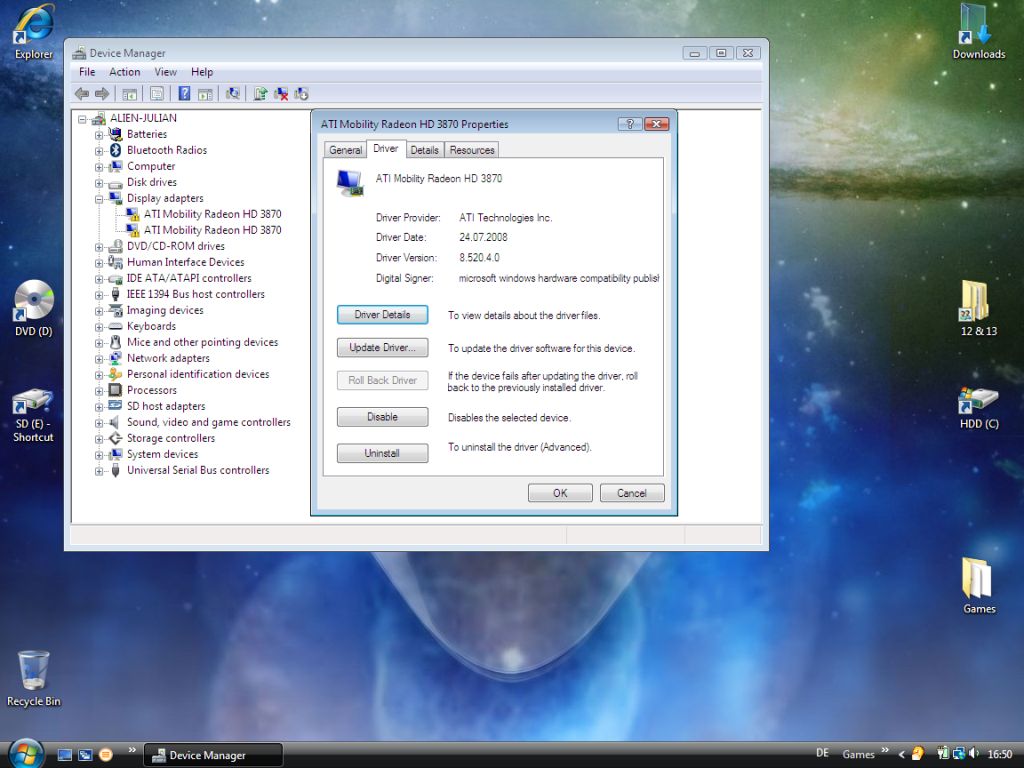Toggle the console tree show/hide toolbar icon

pos(130,94)
